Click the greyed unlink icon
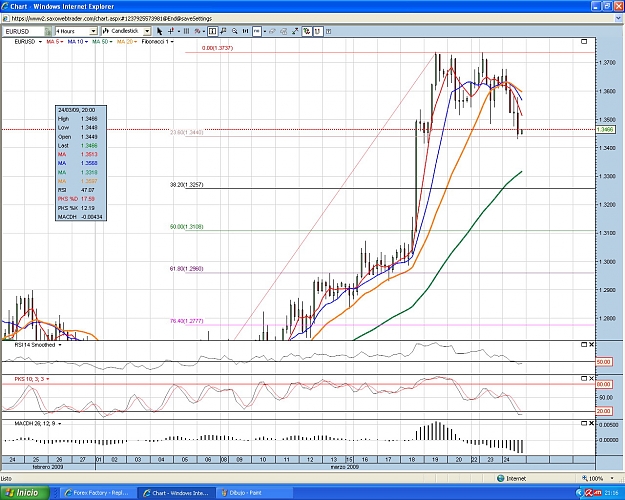This screenshot has height=500, width=625. point(284,31)
